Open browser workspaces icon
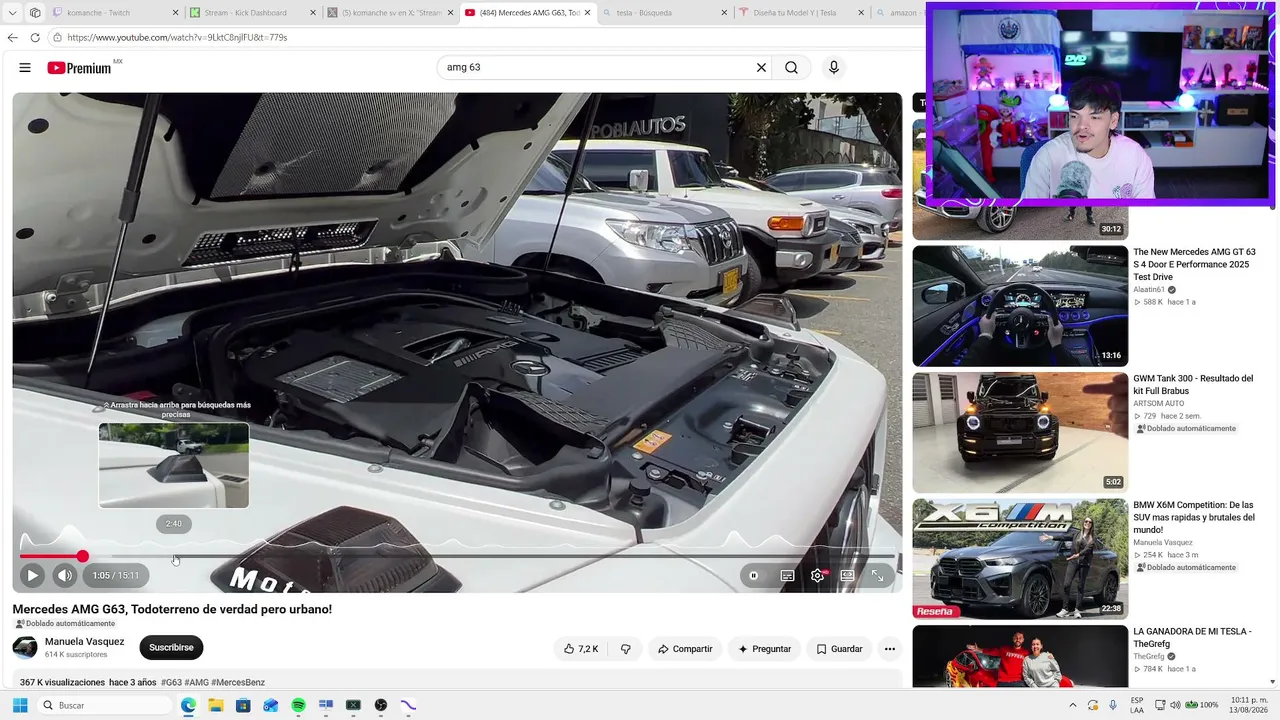 pyautogui.click(x=35, y=13)
